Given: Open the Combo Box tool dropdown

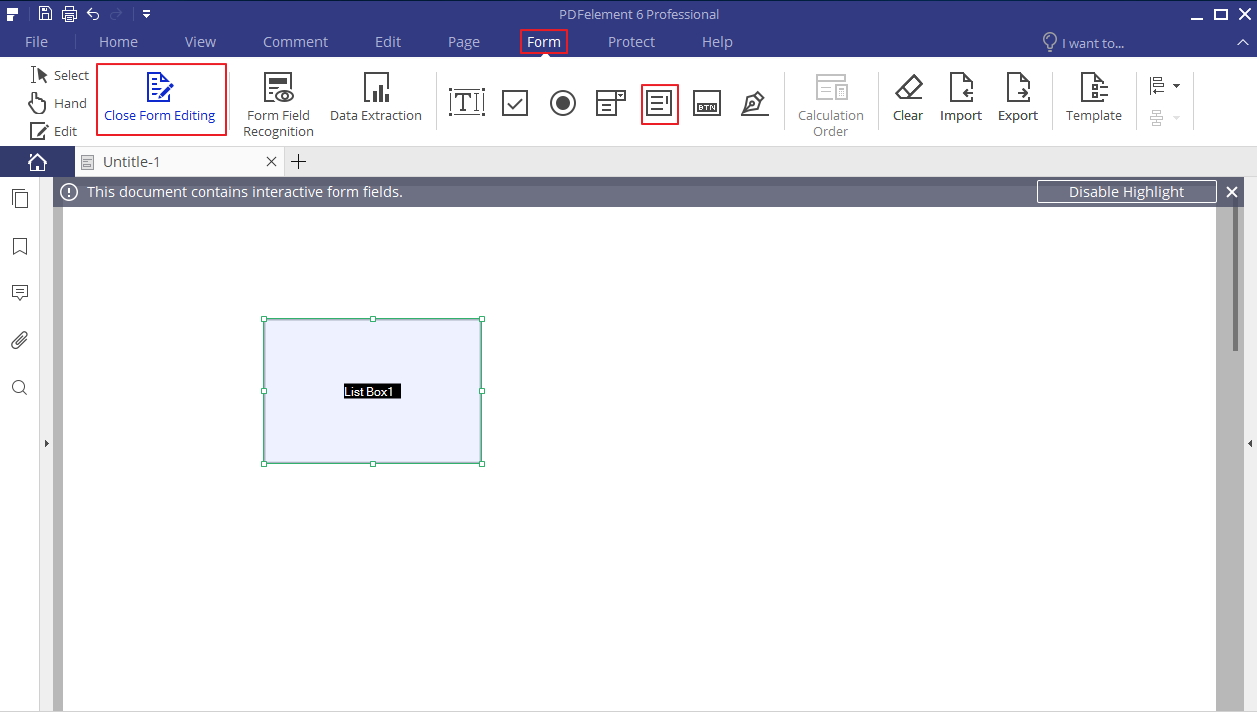Looking at the screenshot, I should [x=611, y=102].
